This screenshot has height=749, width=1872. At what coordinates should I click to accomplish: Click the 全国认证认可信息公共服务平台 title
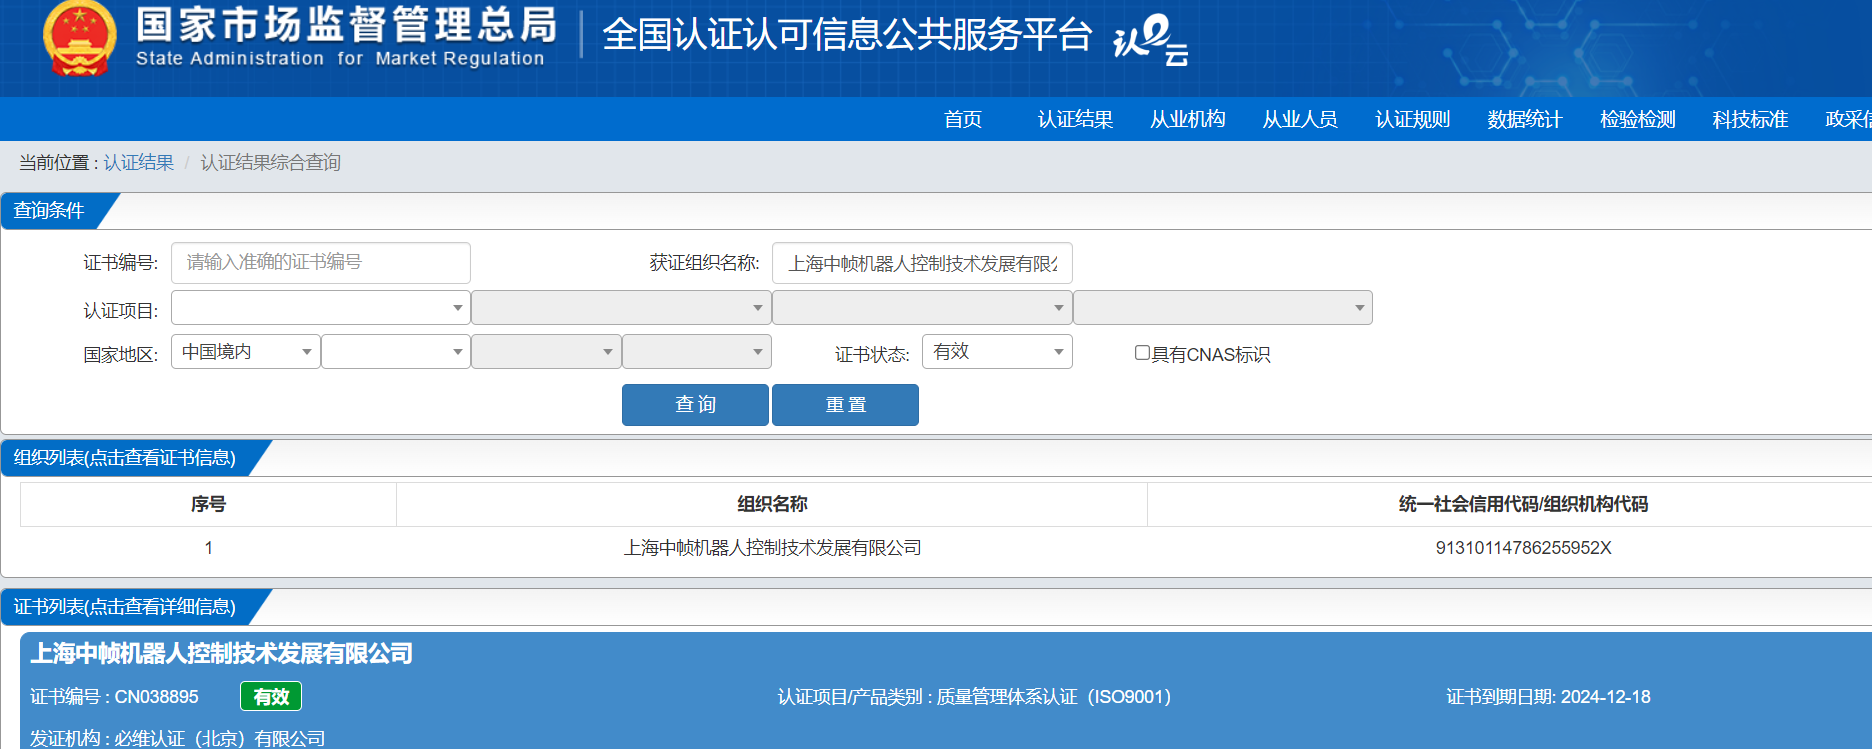click(847, 35)
